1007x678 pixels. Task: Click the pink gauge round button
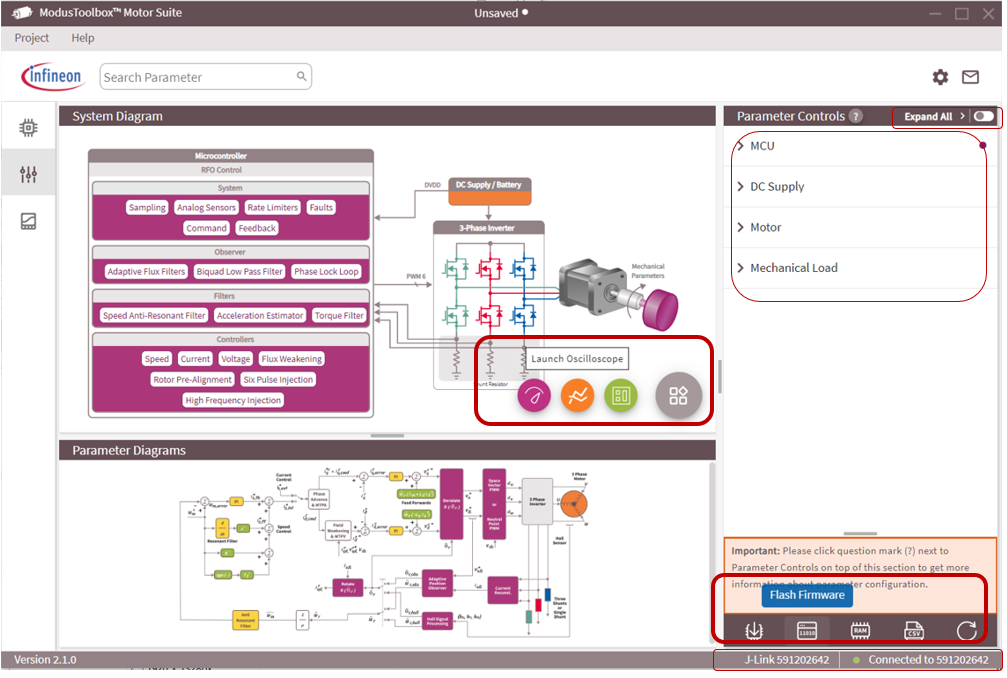coord(534,396)
